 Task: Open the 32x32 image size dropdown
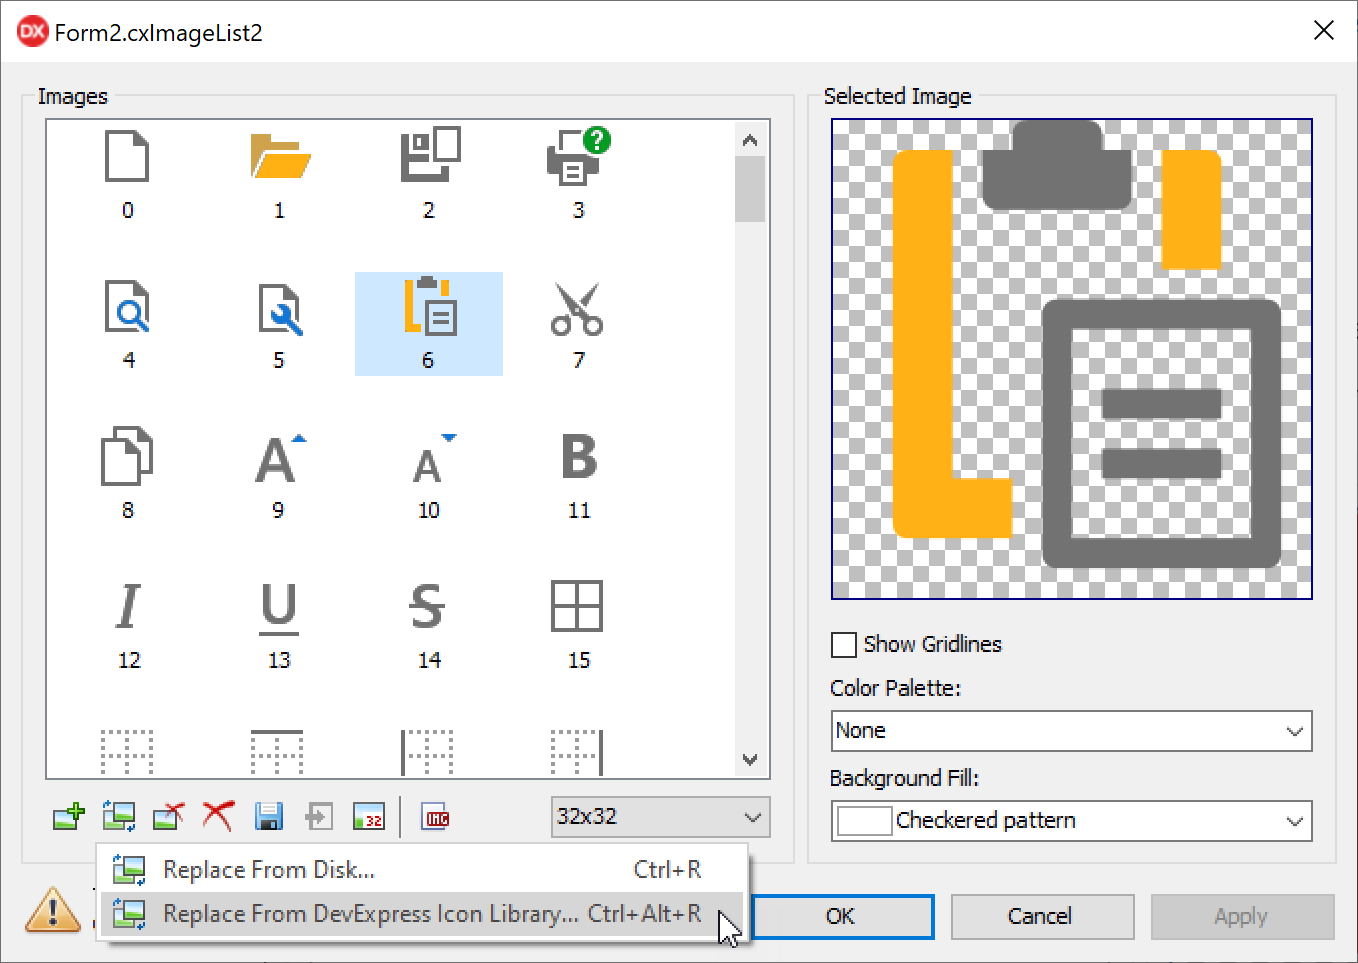pos(659,817)
